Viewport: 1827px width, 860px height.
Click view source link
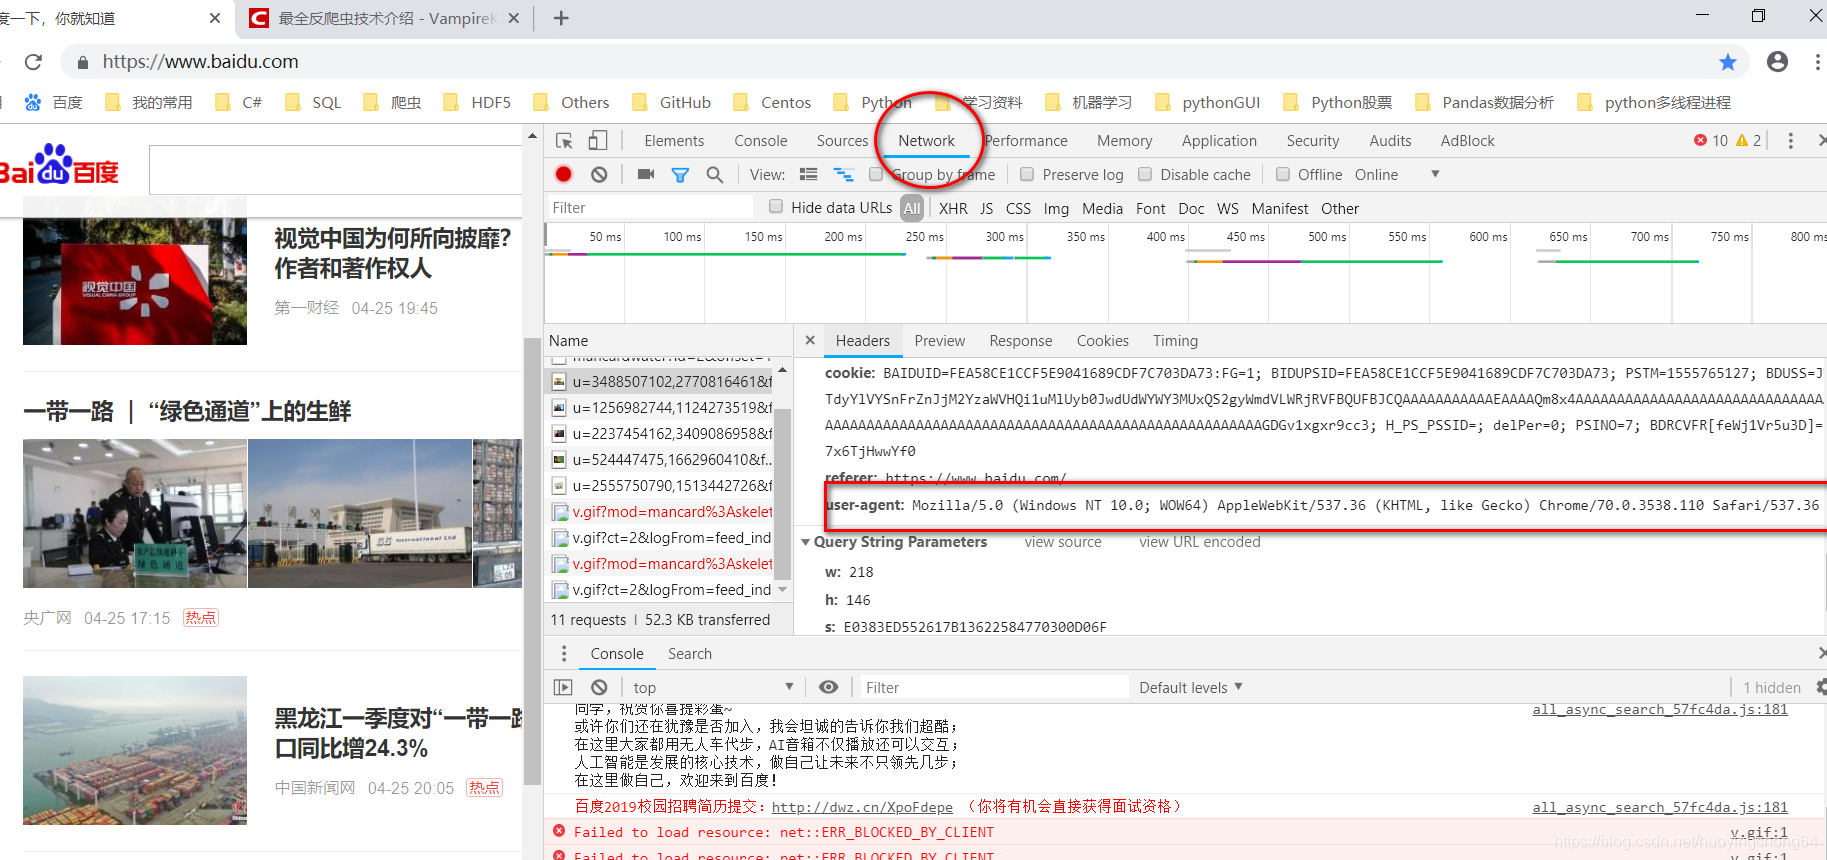(x=1063, y=542)
